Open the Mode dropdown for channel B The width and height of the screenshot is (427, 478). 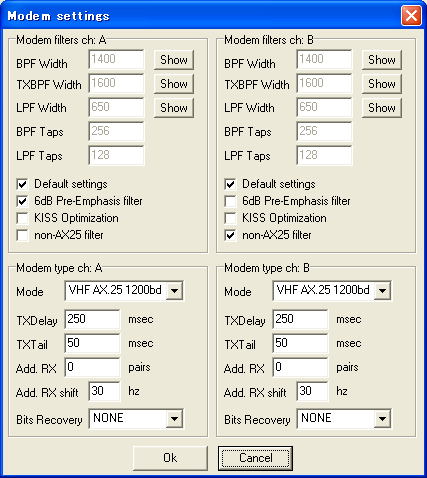[x=382, y=291]
